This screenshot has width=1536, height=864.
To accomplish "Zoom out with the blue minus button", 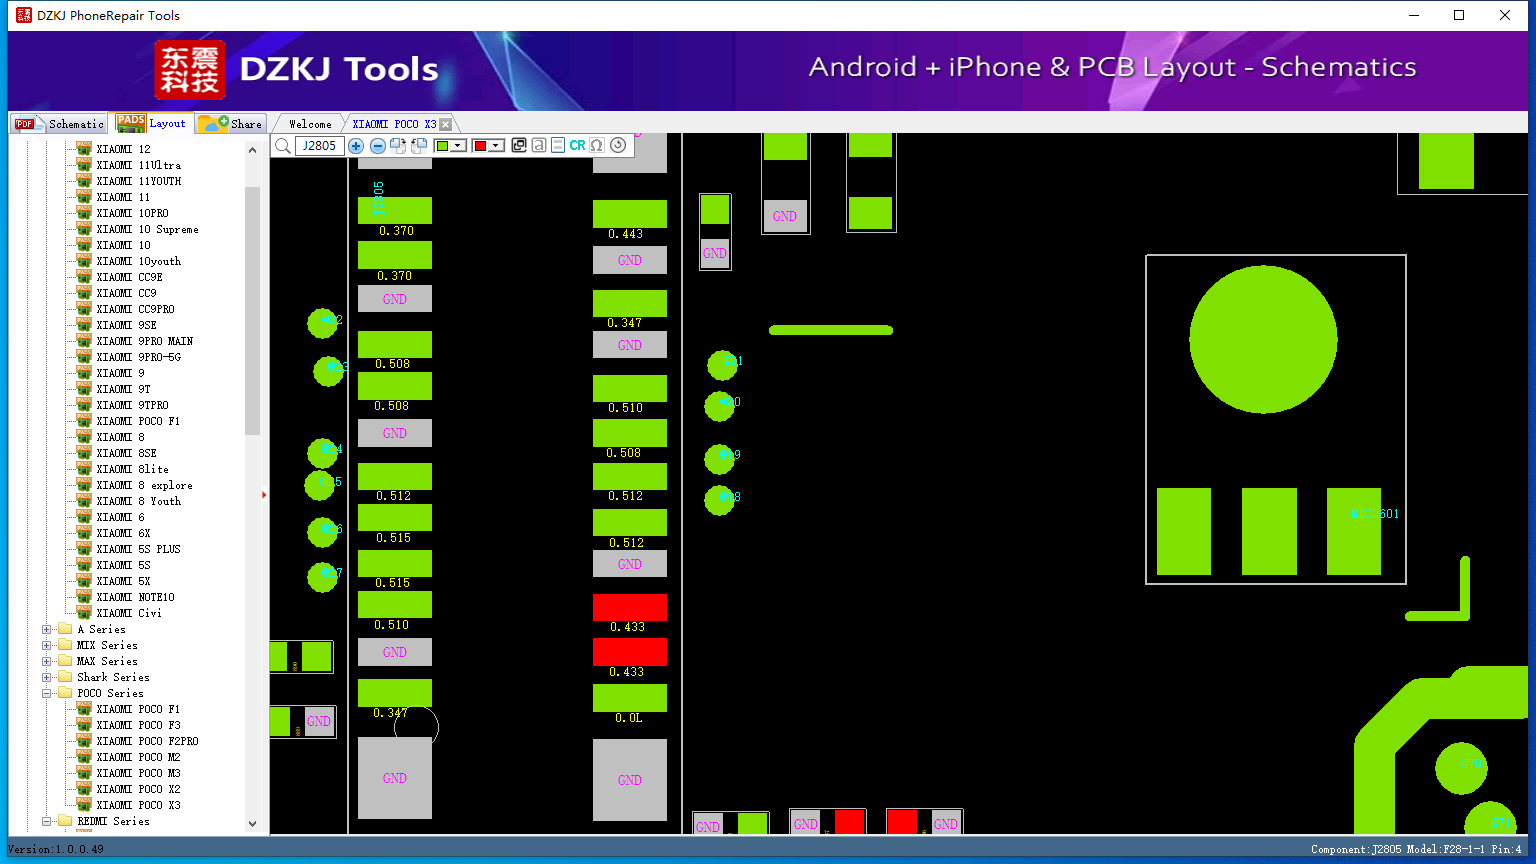I will pos(378,146).
